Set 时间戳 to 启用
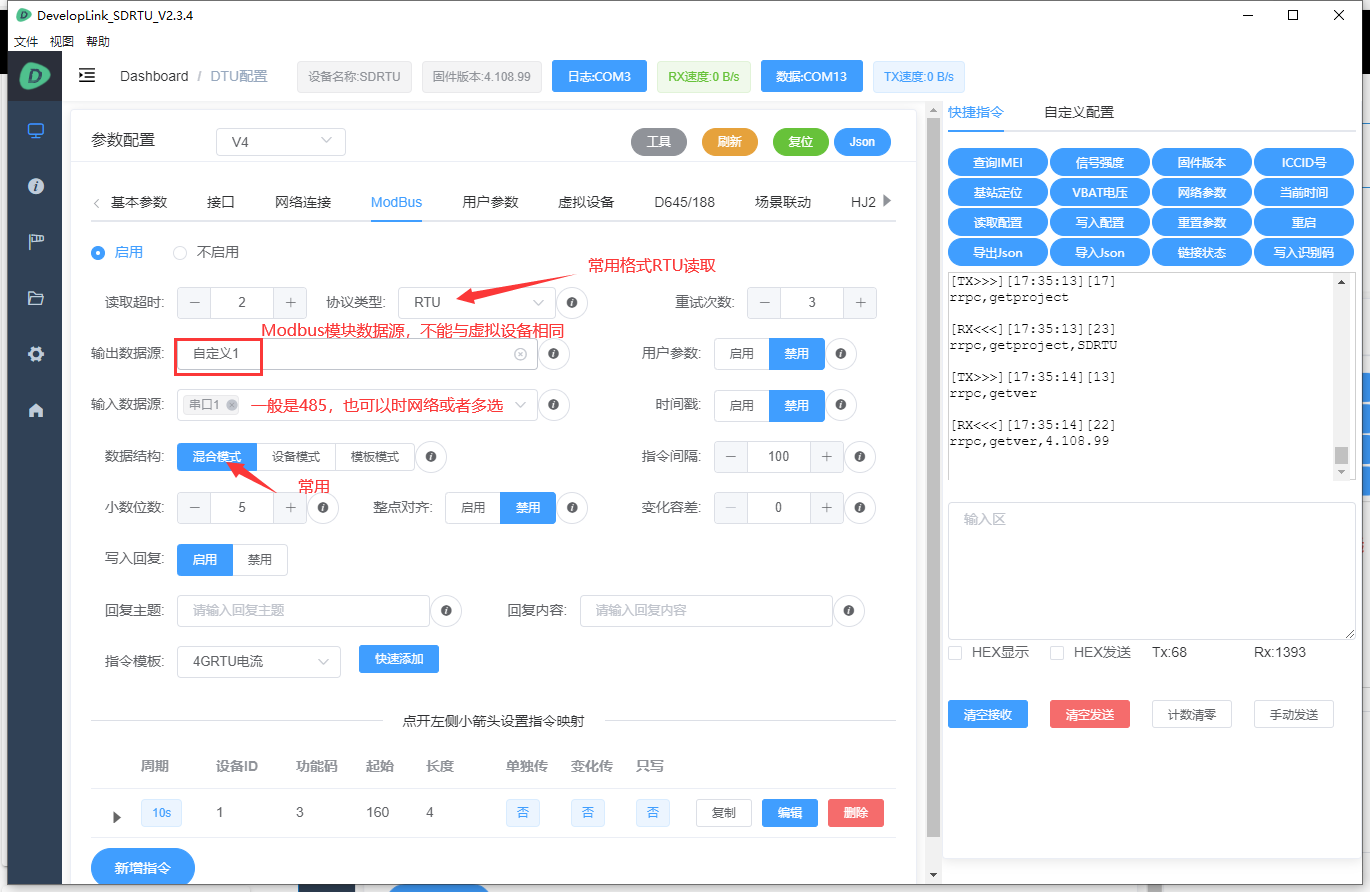 click(x=742, y=405)
